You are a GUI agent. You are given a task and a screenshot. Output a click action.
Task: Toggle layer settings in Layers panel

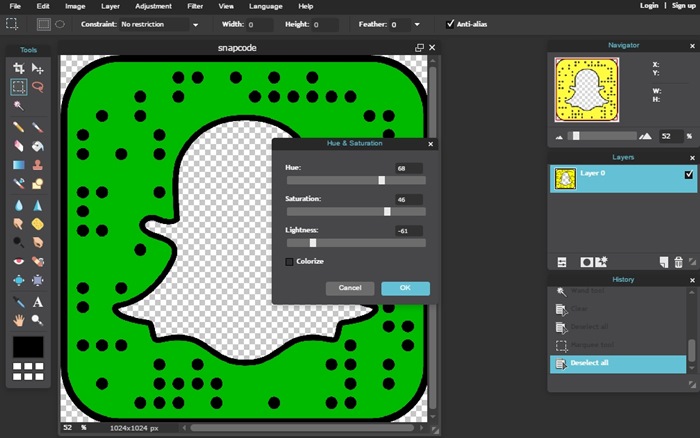562,262
